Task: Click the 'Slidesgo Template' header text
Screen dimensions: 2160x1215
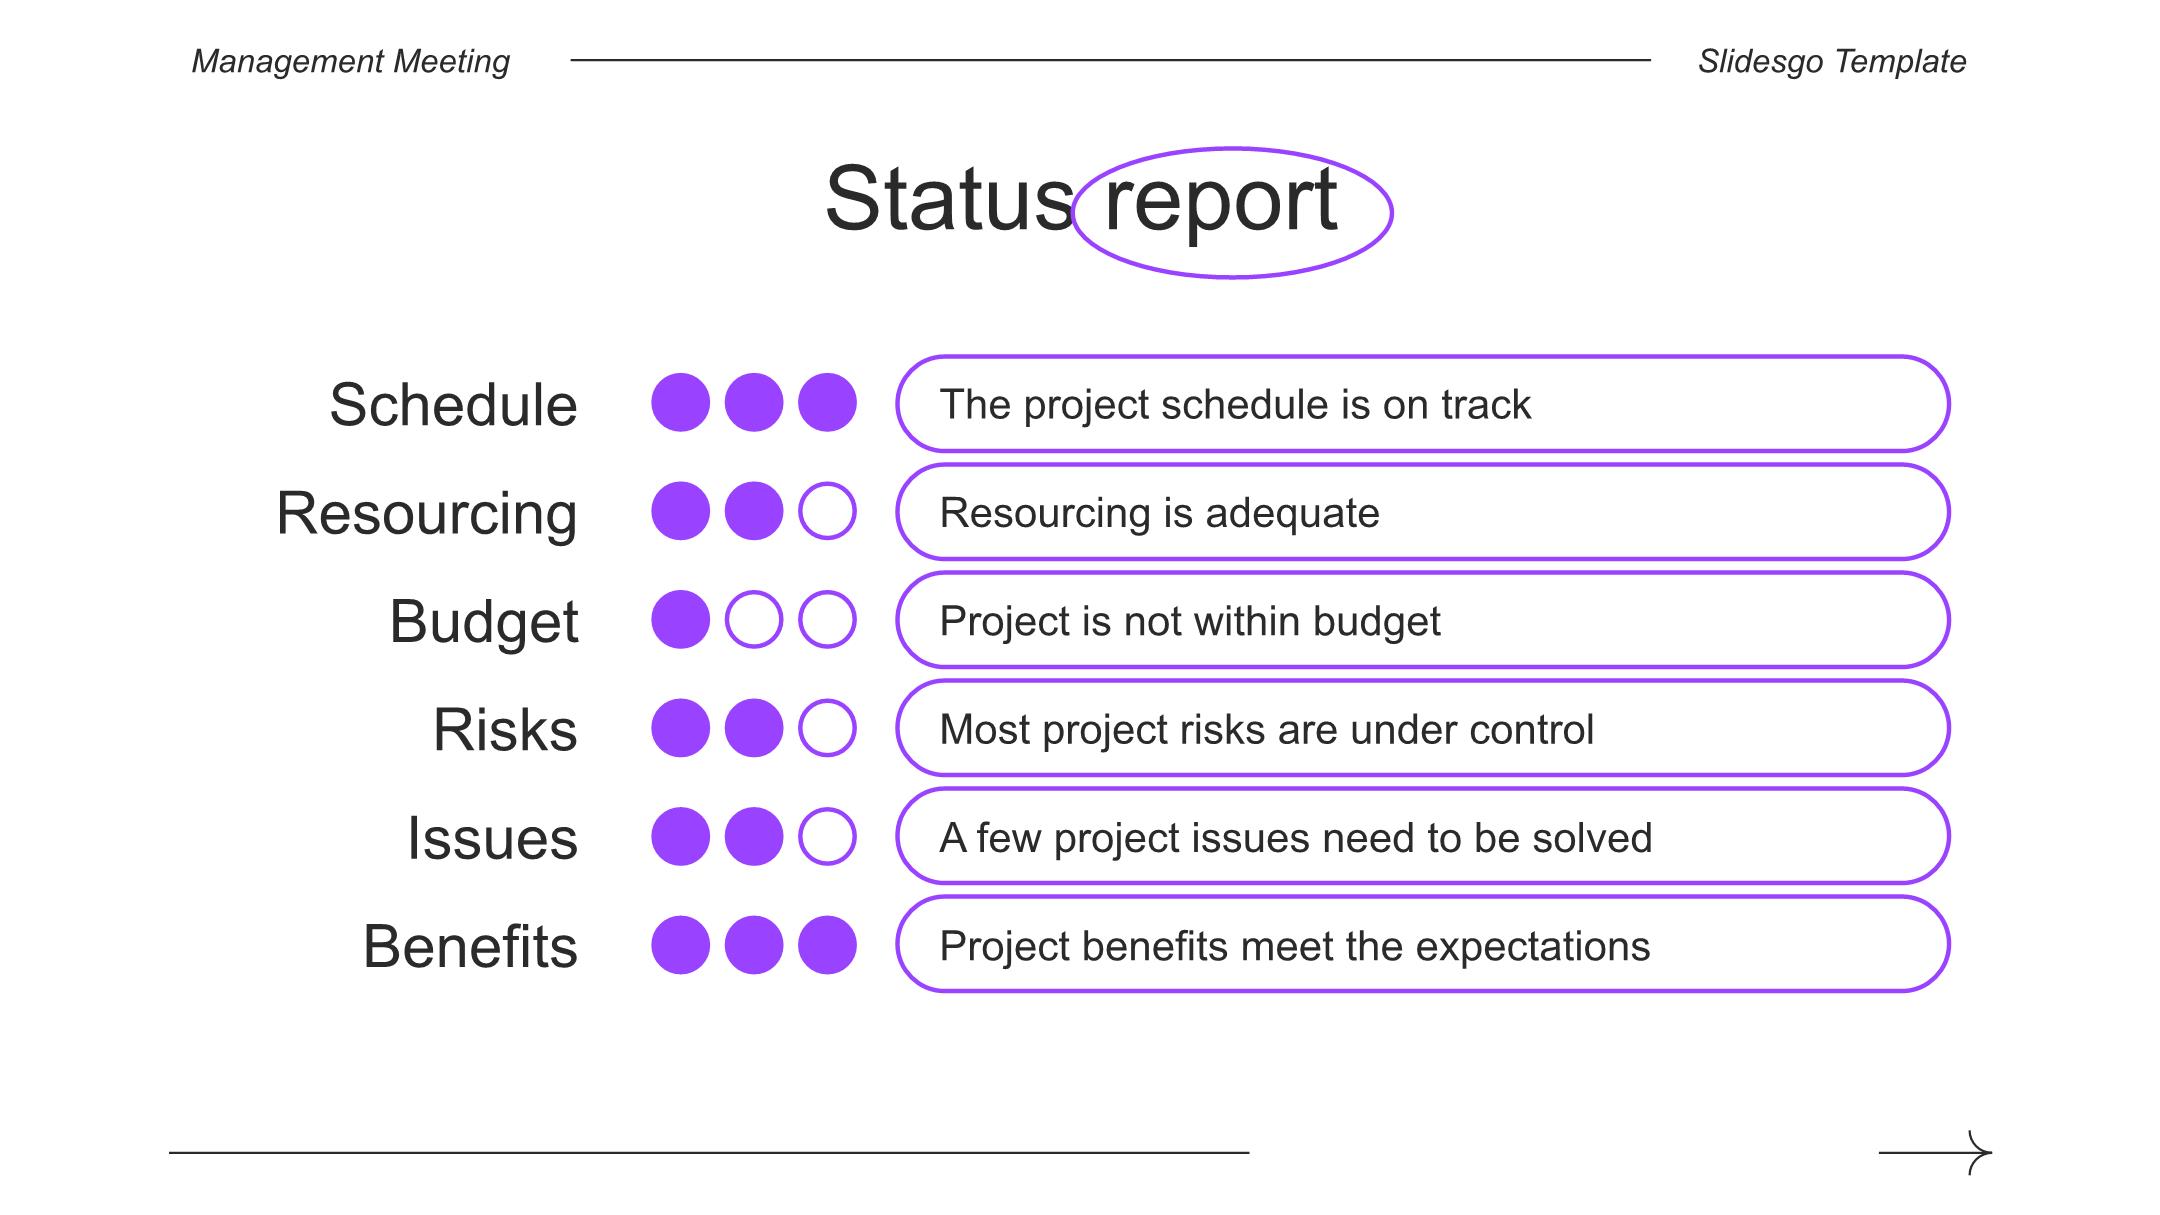Action: coord(1832,61)
